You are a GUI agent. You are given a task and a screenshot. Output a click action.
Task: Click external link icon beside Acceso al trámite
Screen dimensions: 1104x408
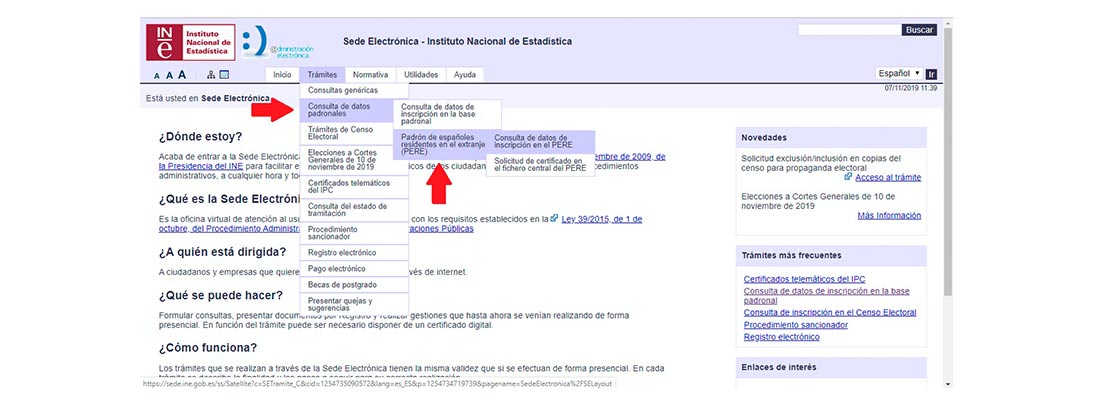point(848,176)
